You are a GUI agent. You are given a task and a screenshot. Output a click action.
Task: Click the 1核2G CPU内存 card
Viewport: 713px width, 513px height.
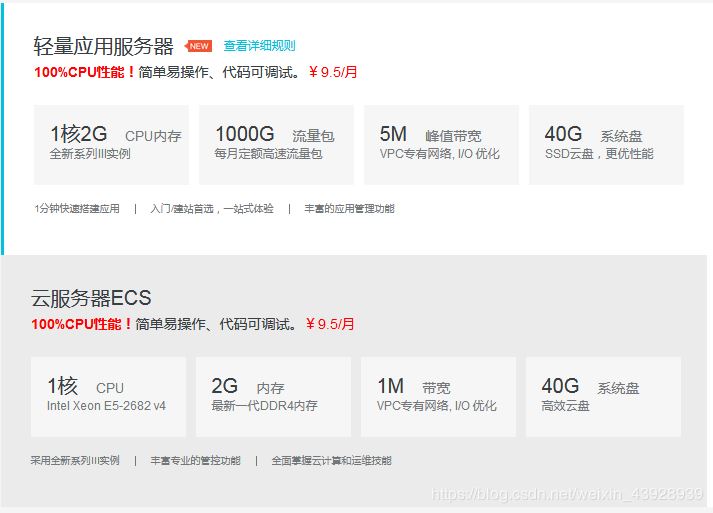pyautogui.click(x=111, y=145)
